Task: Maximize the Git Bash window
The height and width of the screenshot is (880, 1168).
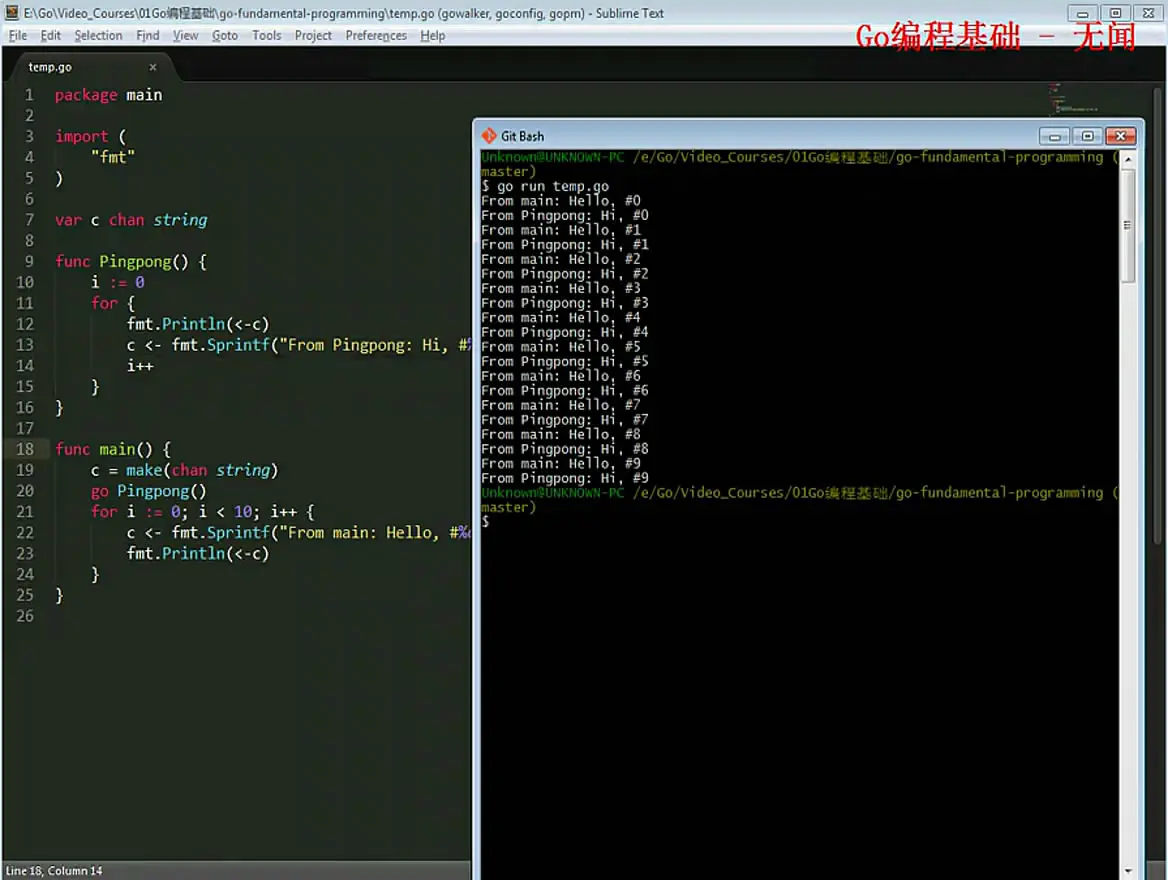Action: [x=1088, y=136]
